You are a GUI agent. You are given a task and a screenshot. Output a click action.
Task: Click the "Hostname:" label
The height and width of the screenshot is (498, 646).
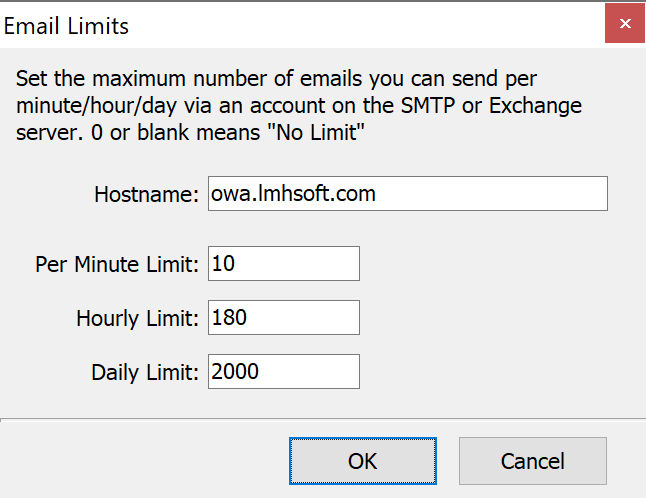coord(147,194)
